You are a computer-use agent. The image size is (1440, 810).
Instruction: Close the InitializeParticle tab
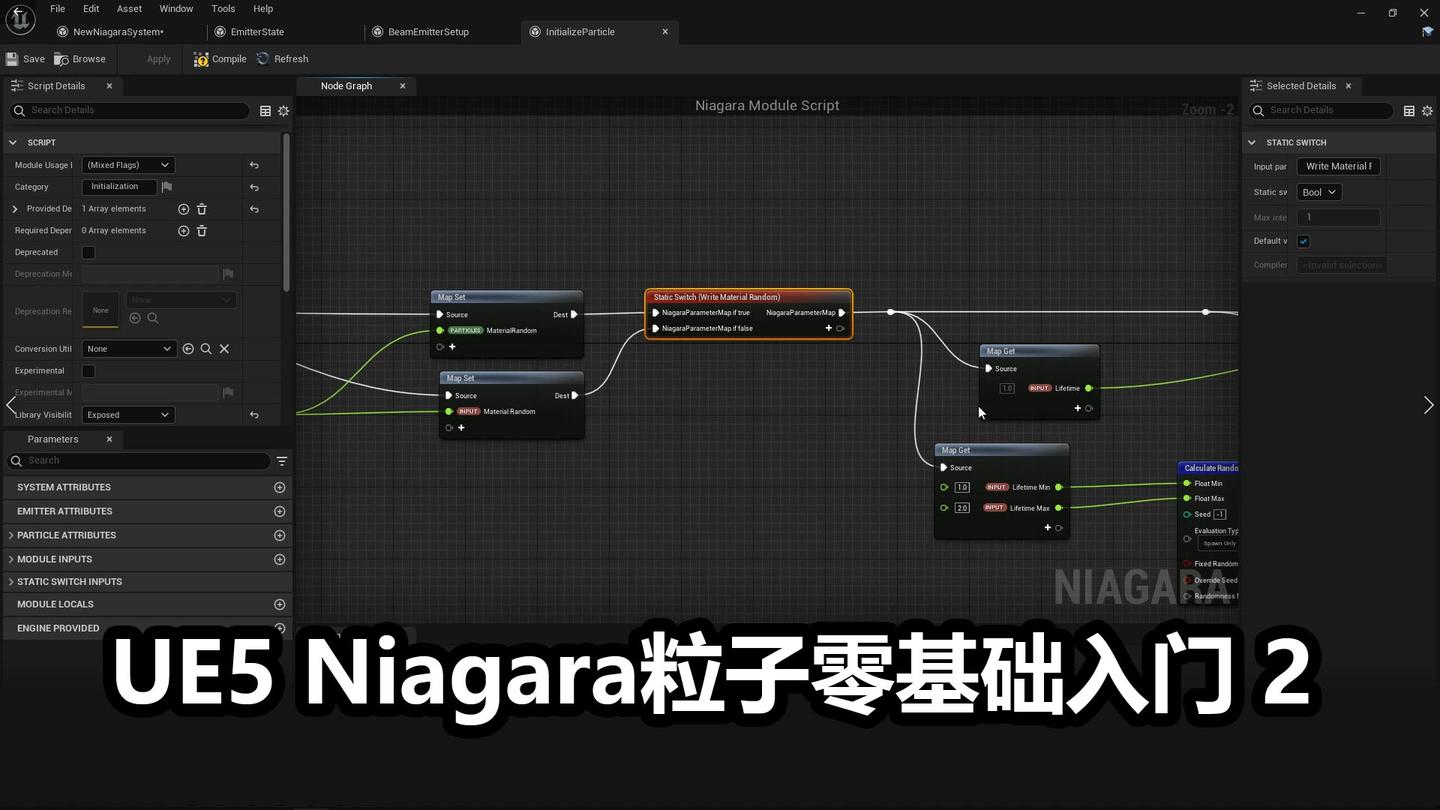(665, 32)
